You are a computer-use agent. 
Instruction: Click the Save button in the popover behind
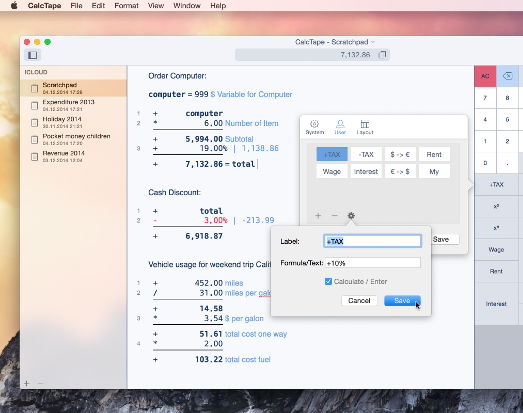point(445,240)
